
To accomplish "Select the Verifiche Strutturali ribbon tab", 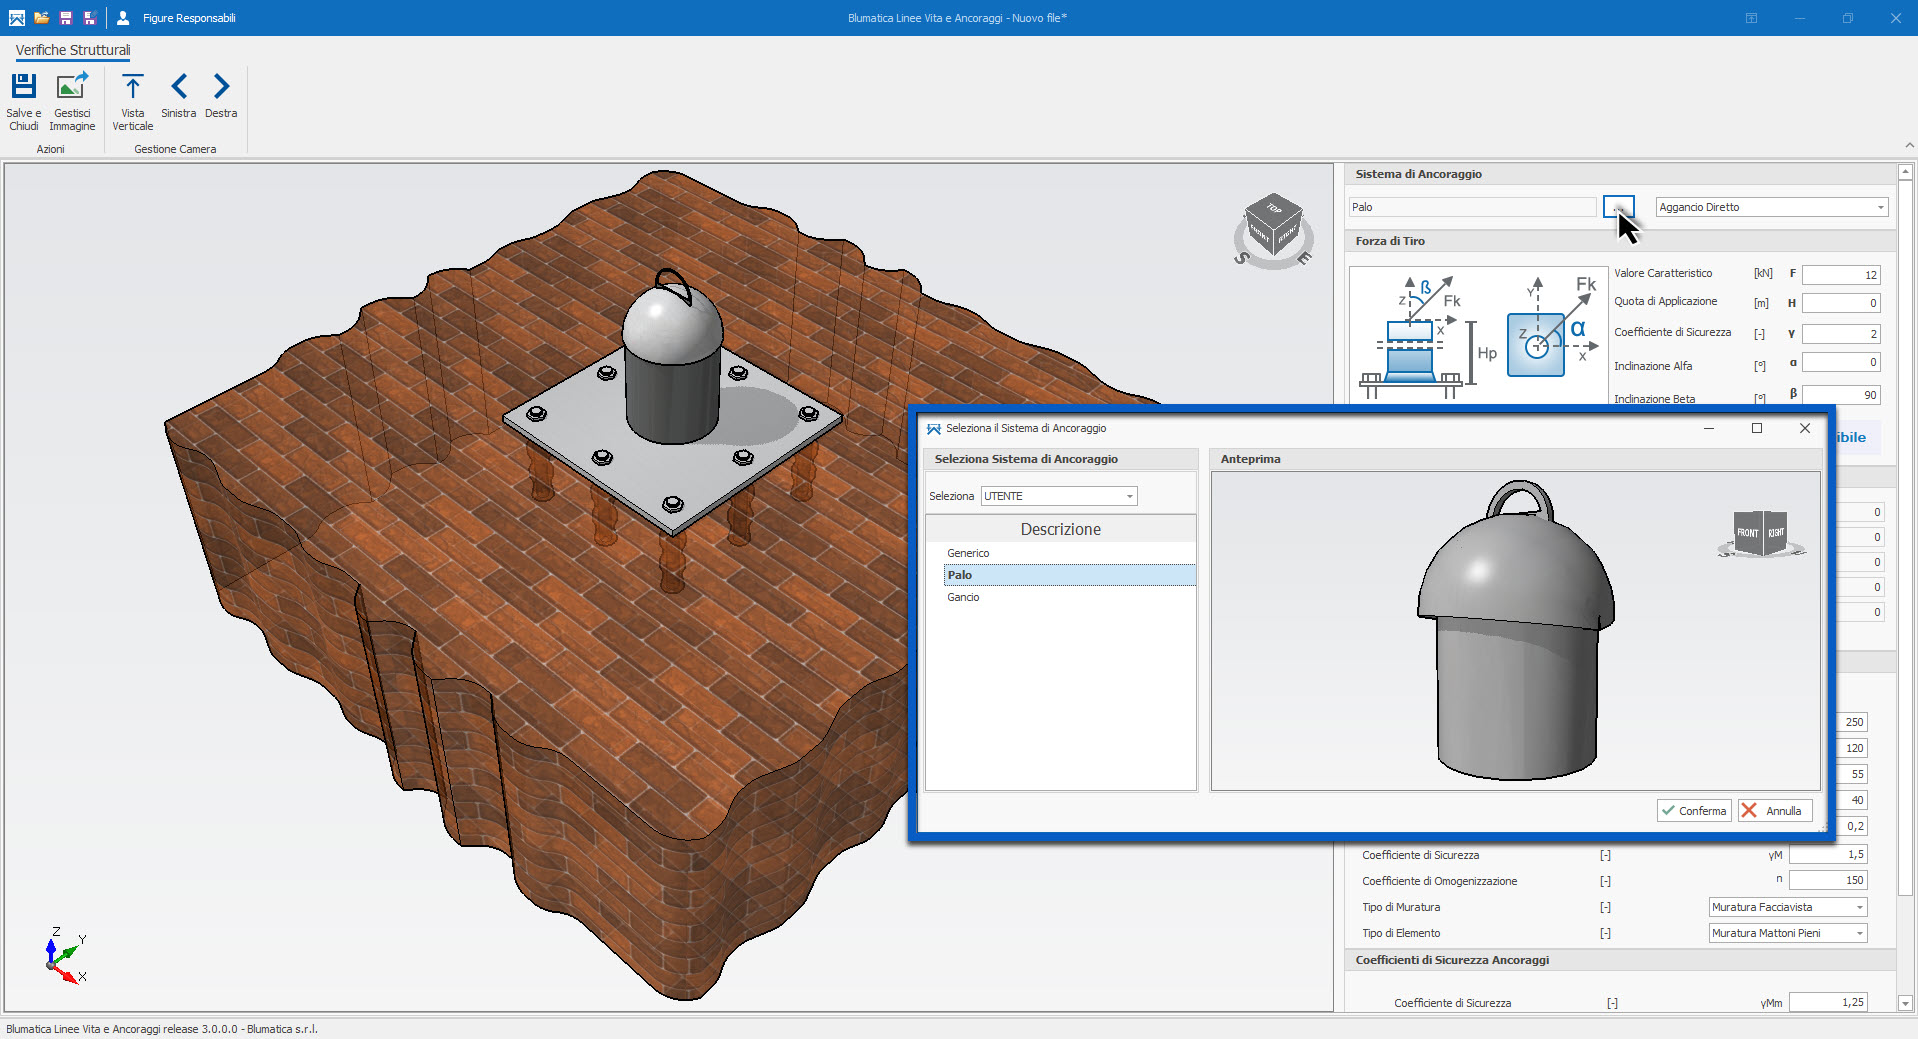I will 73,50.
